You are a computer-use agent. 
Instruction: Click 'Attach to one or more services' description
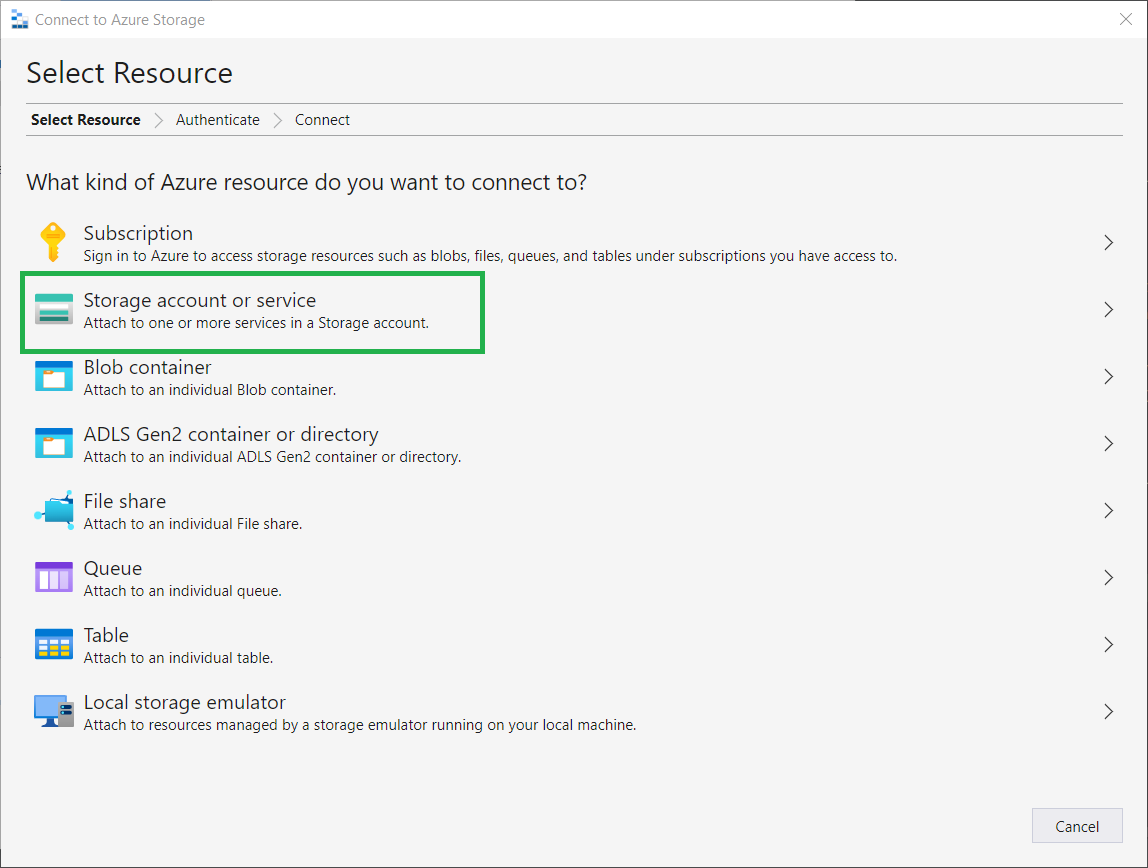[256, 323]
